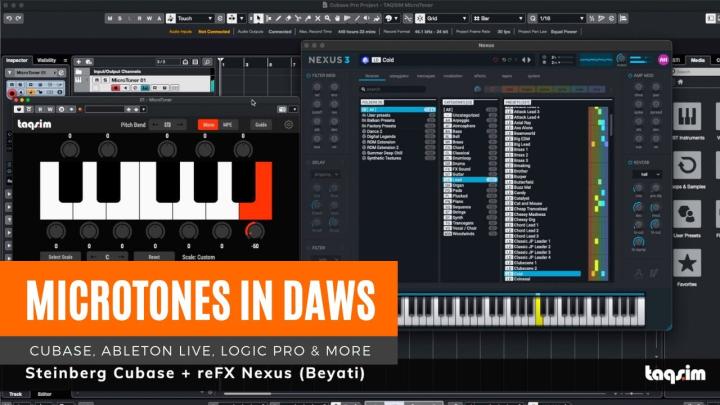The image size is (720, 405).
Task: Select the Split scissors tool
Action: tap(298, 18)
